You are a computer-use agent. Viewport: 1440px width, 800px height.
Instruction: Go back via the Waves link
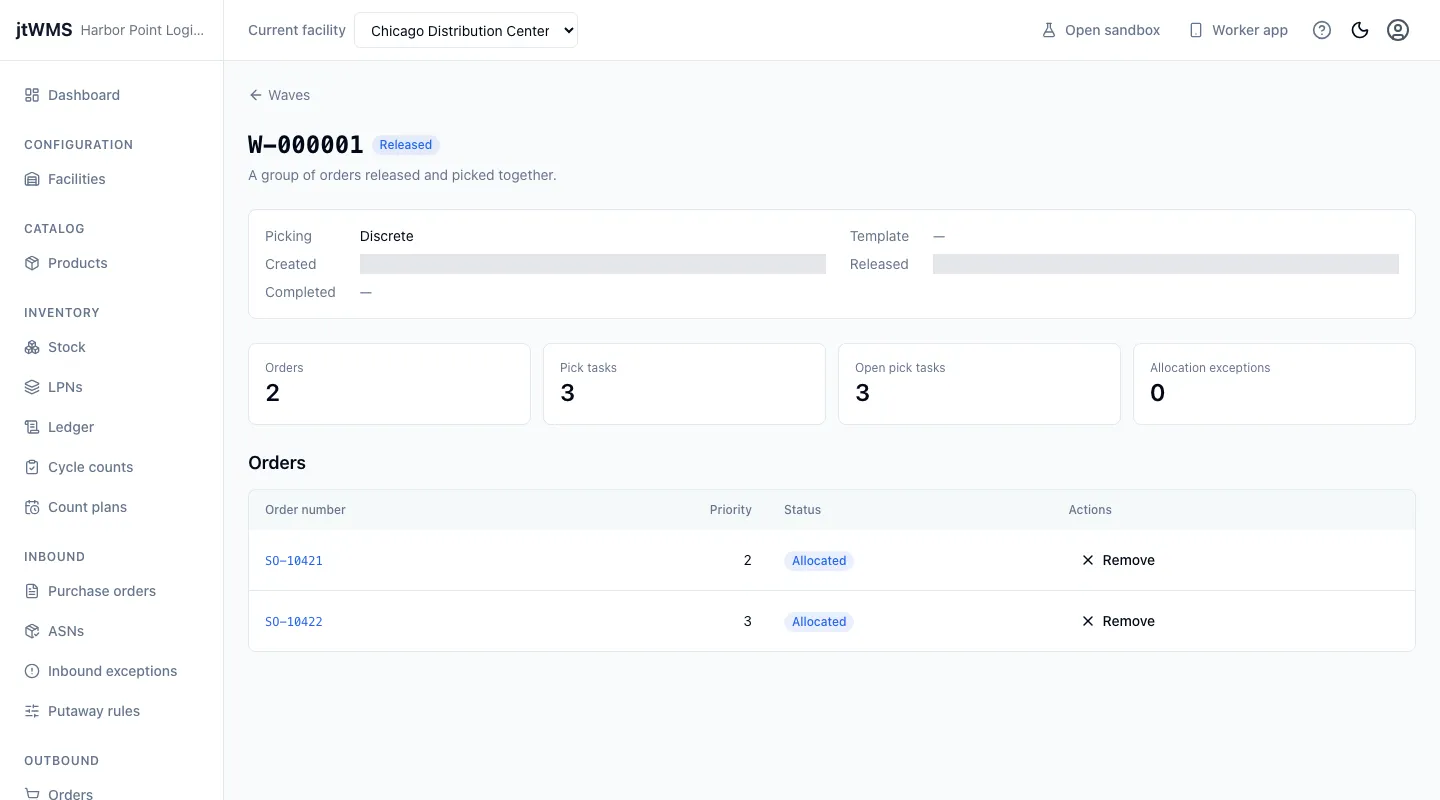[280, 95]
